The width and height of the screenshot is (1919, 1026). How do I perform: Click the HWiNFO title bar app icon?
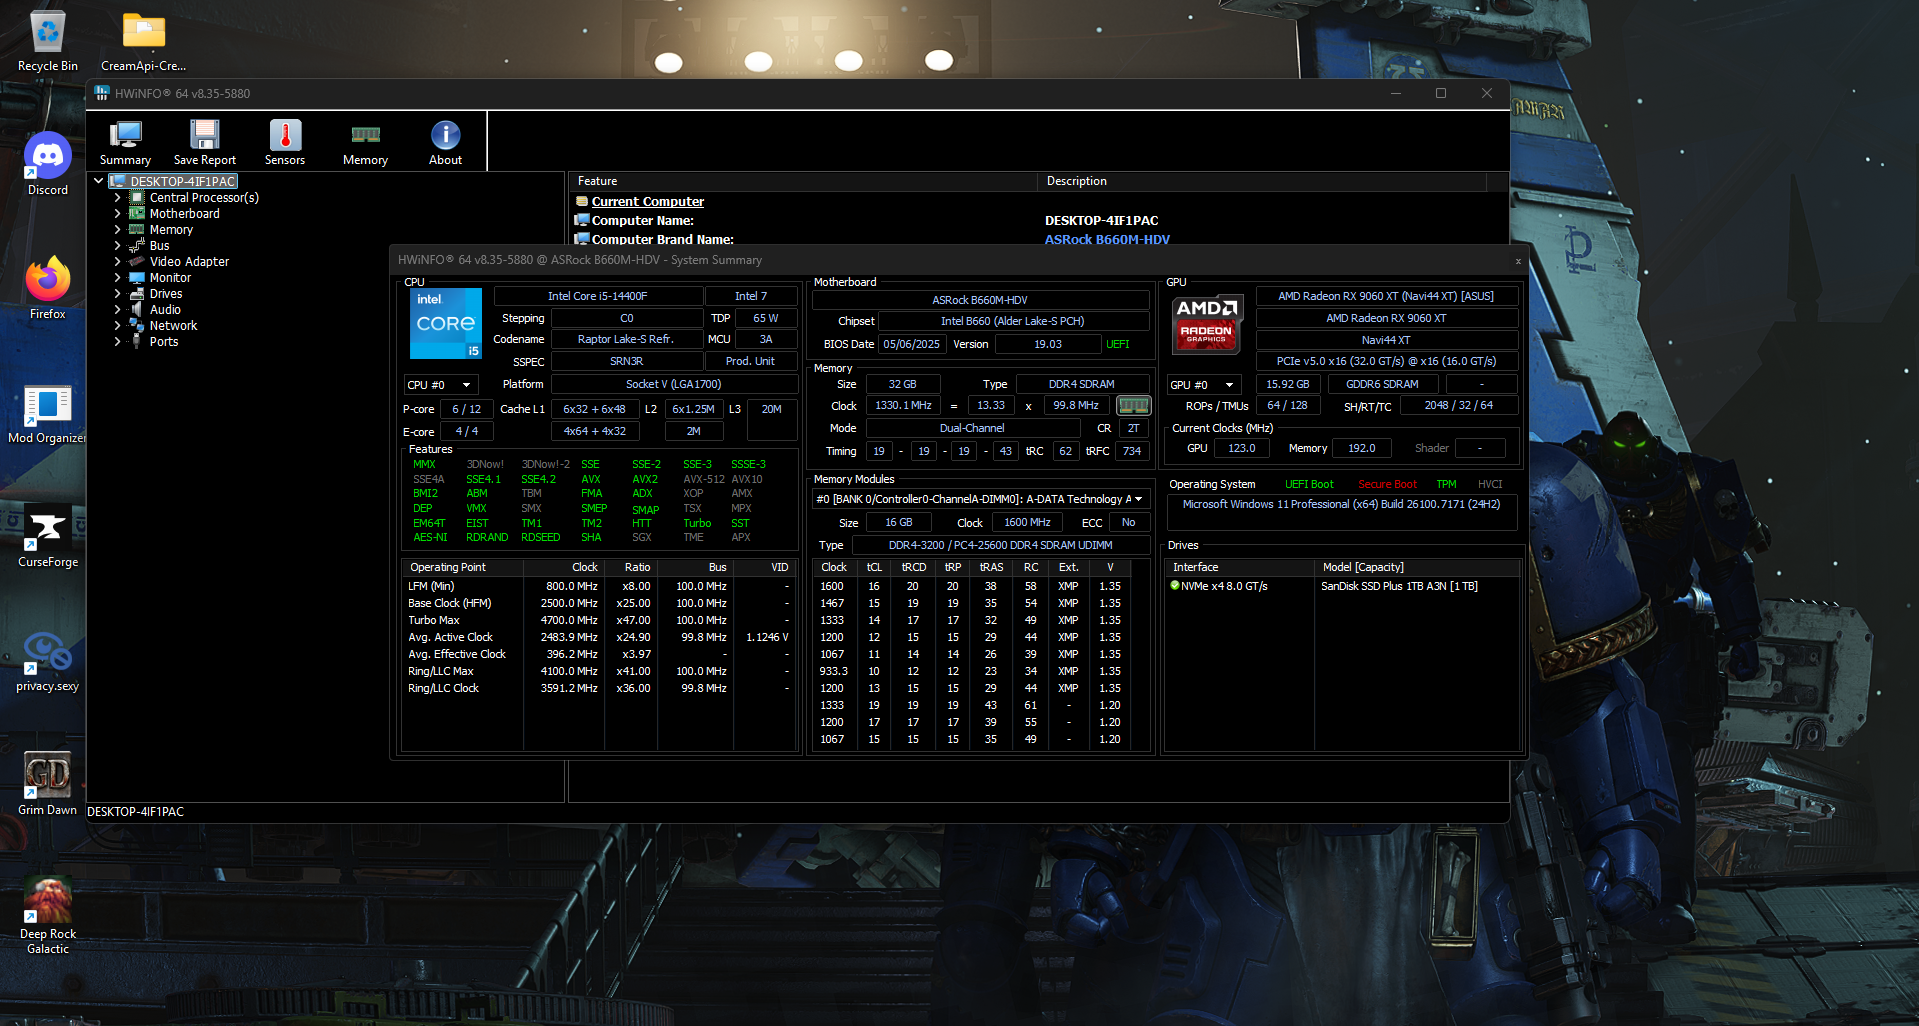click(x=102, y=93)
